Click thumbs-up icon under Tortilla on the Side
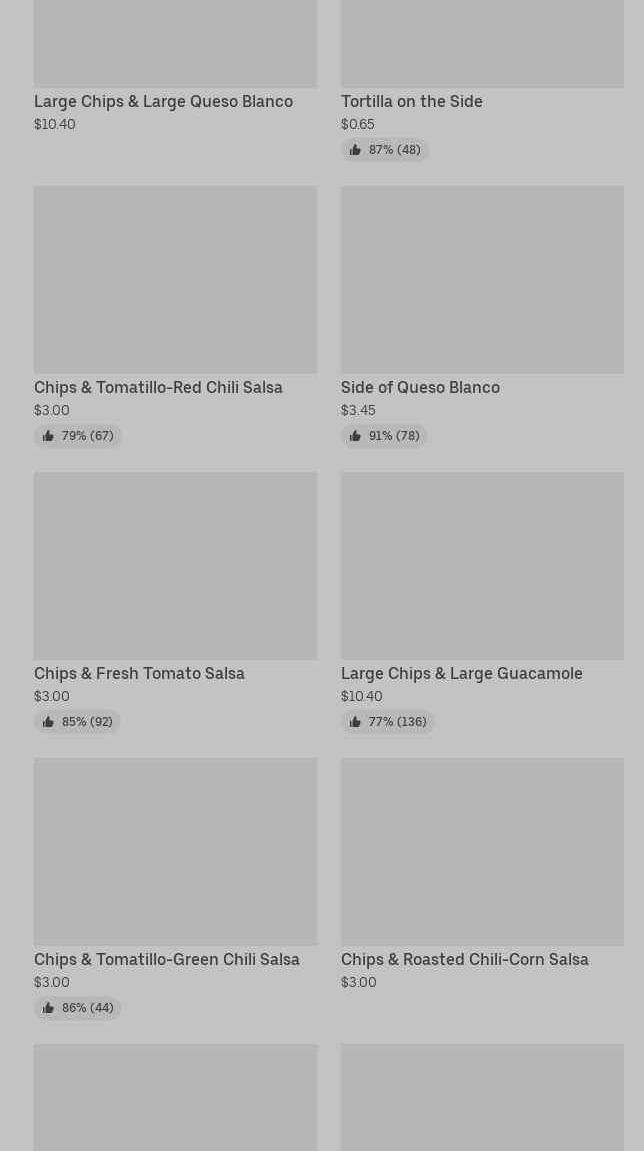Screen dimensions: 644x1151 pos(355,150)
